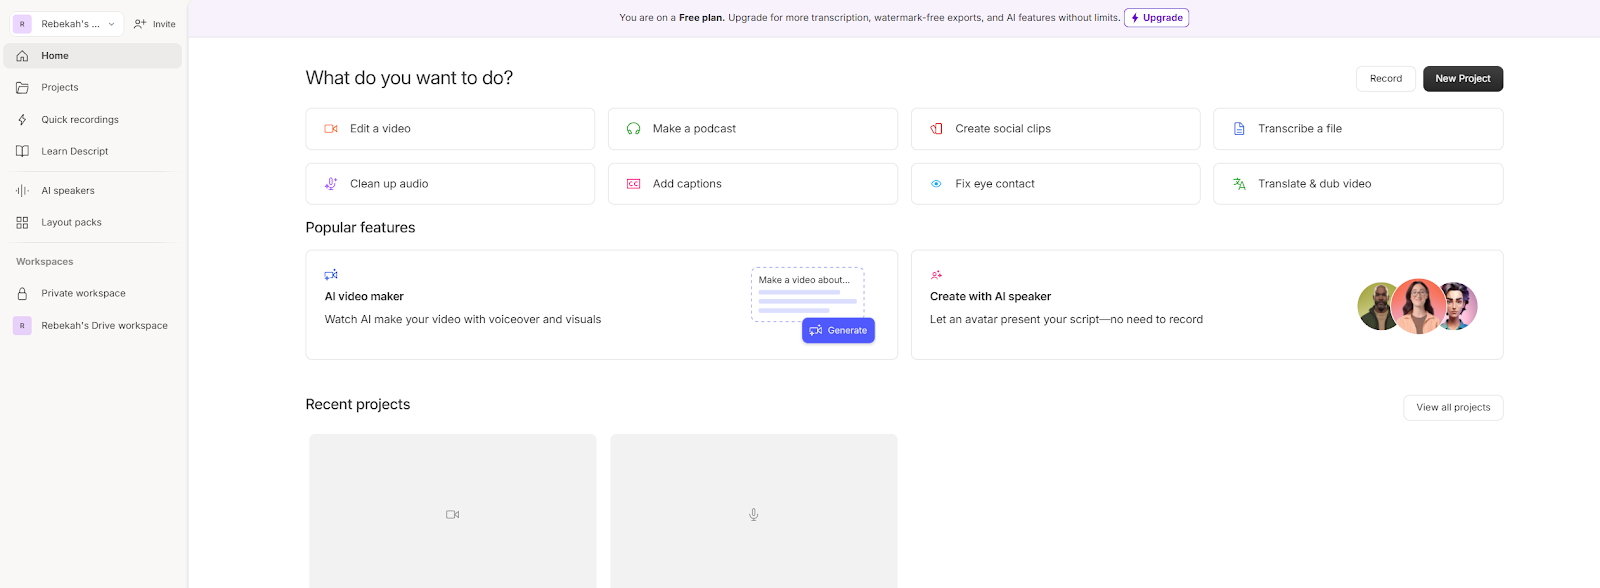Click the Translate & dub video icon
Screen dimensions: 1600x588
pos(1239,184)
